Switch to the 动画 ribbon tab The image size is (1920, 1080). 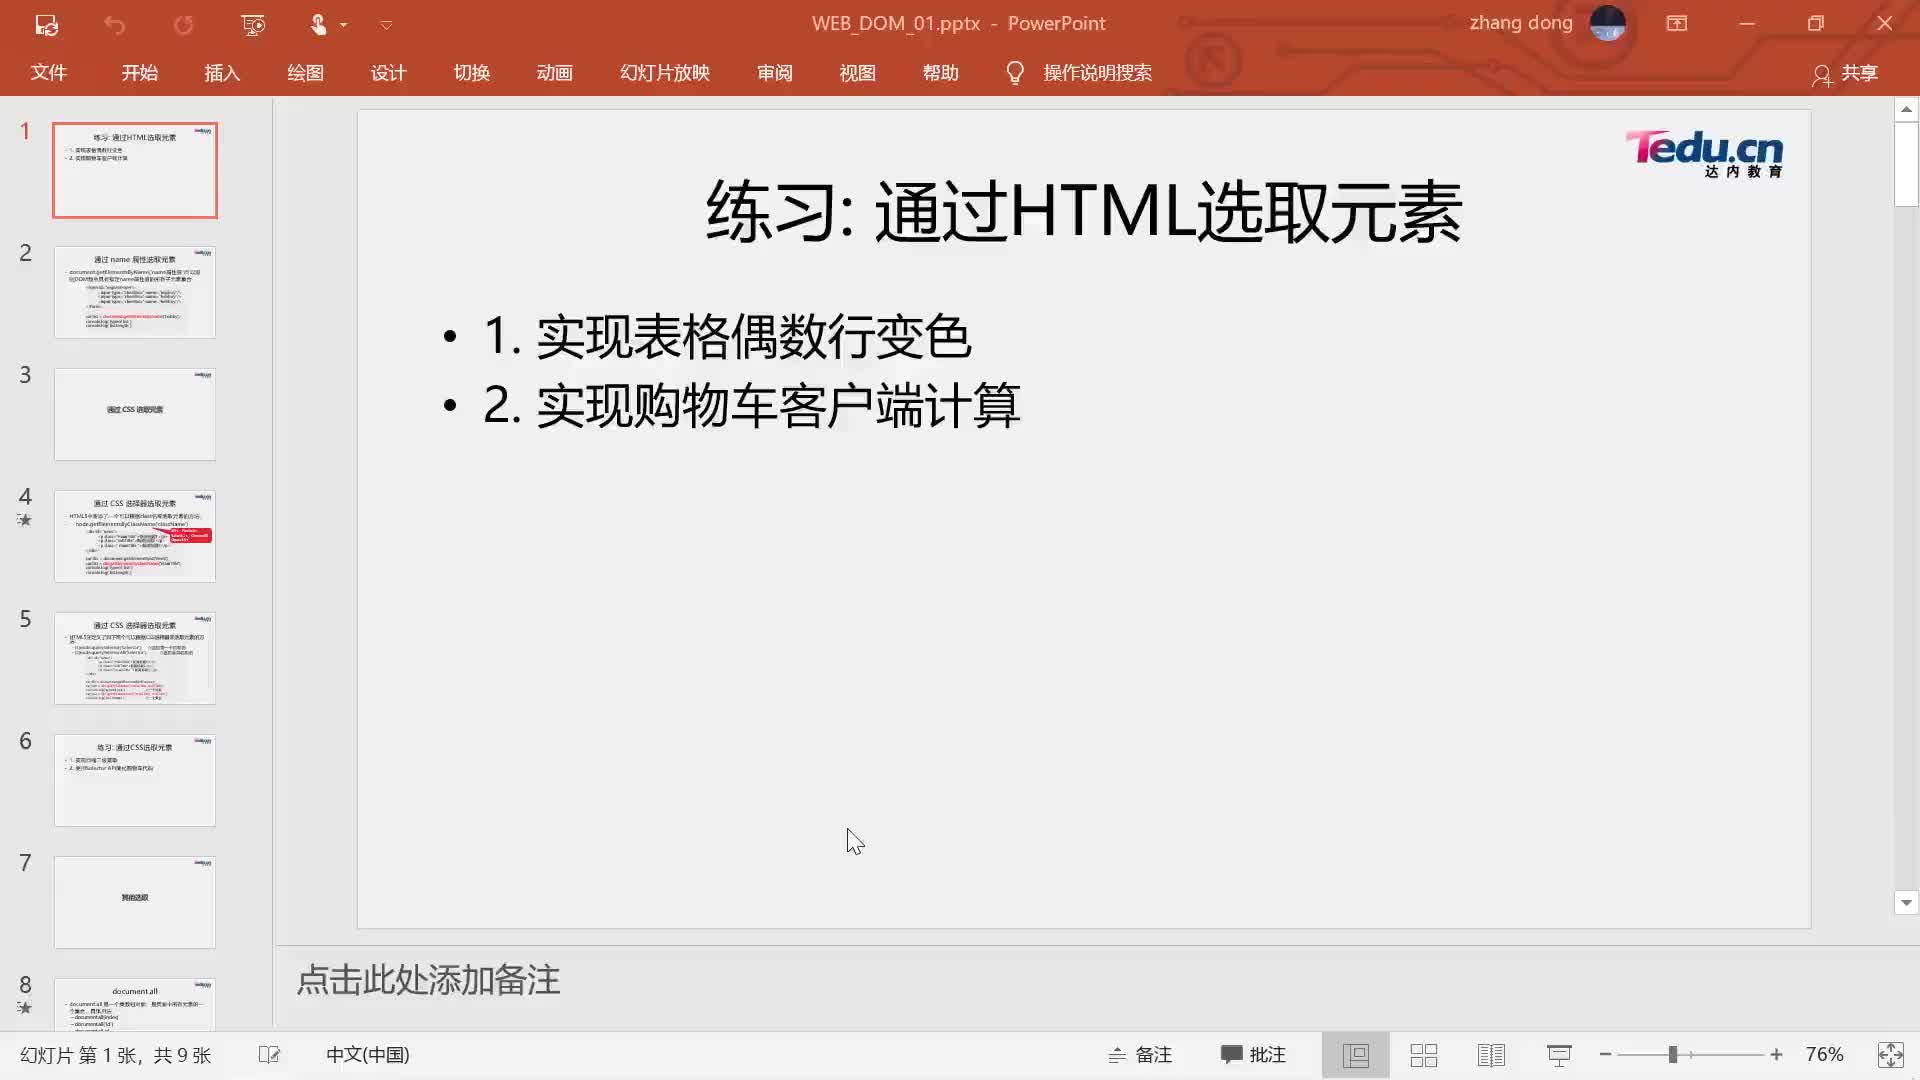pyautogui.click(x=554, y=73)
